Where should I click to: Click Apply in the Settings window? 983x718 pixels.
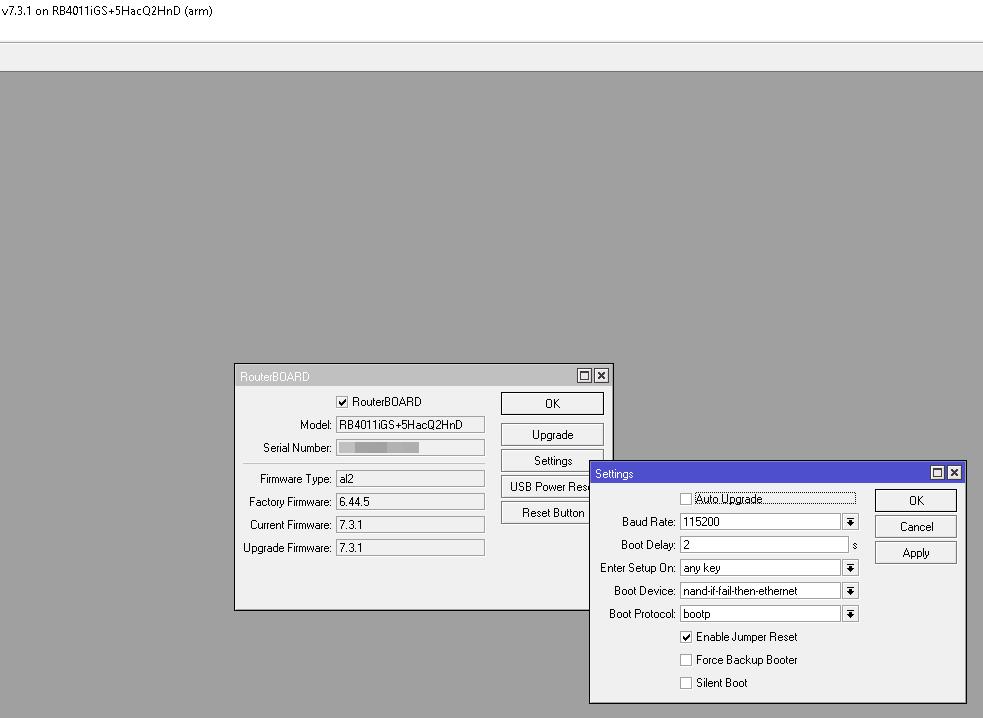(916, 553)
